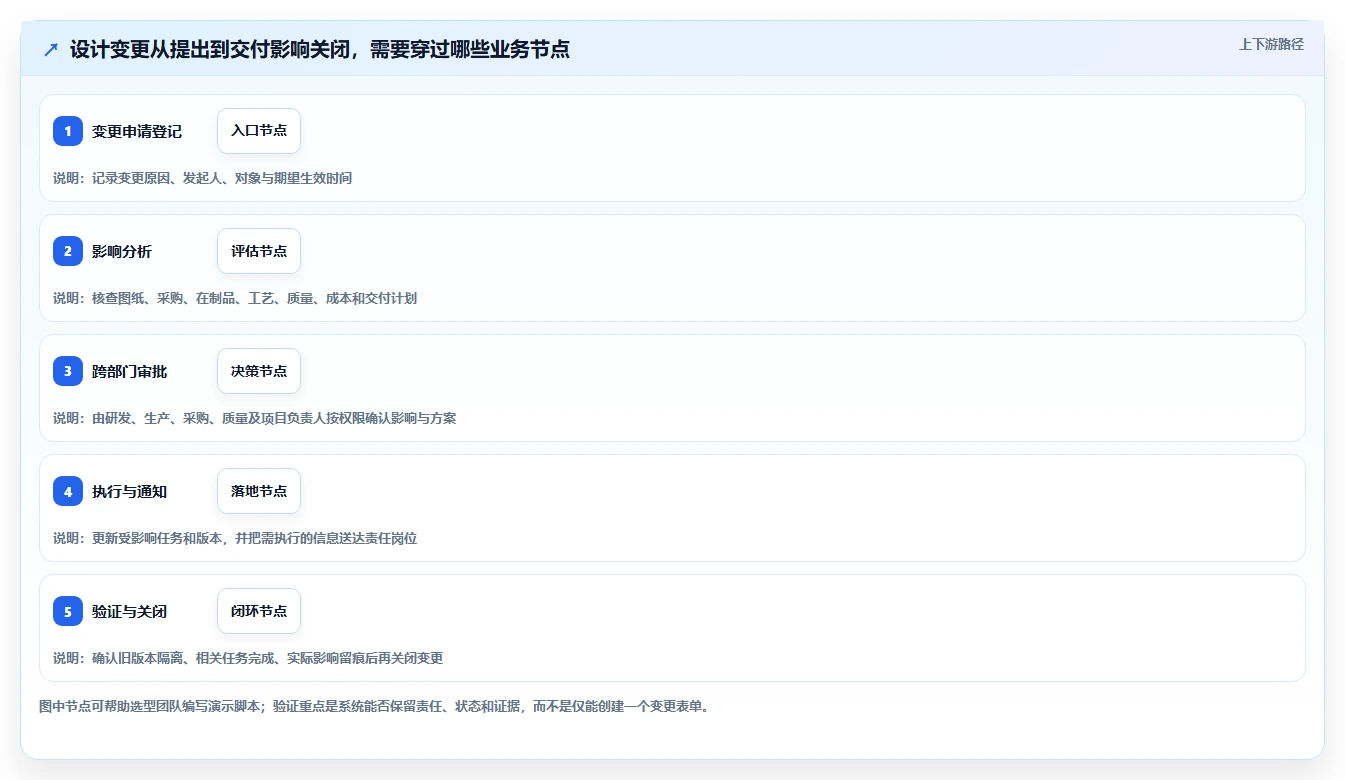Click the 决策节点 tag button
Image resolution: width=1345 pixels, height=780 pixels.
click(259, 371)
